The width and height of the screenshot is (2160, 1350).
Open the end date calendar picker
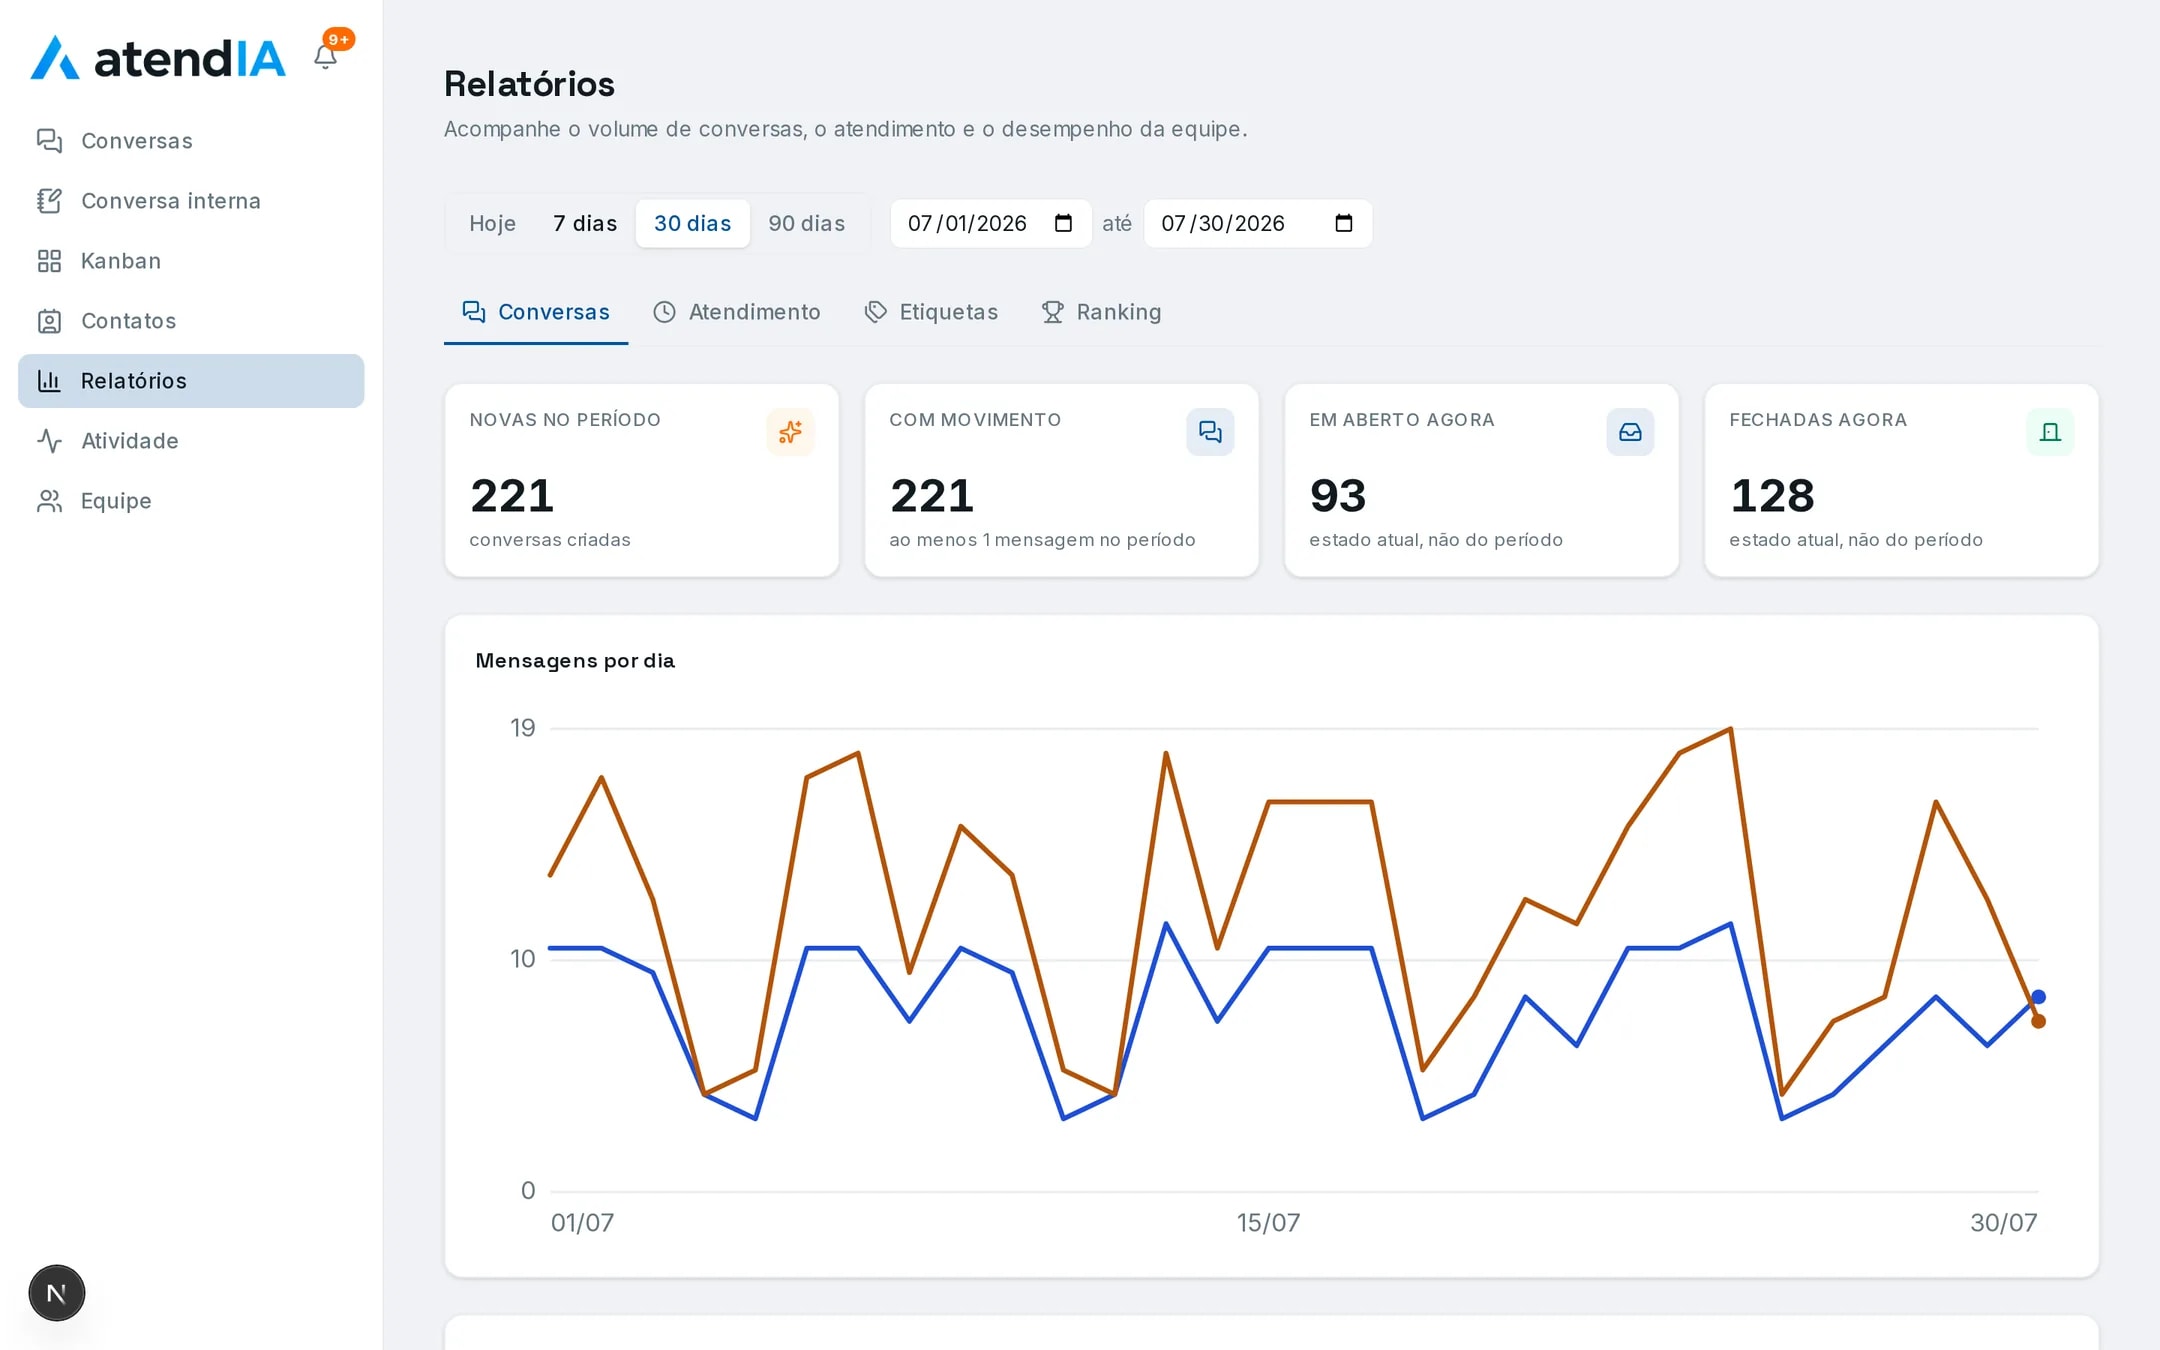click(x=1344, y=223)
